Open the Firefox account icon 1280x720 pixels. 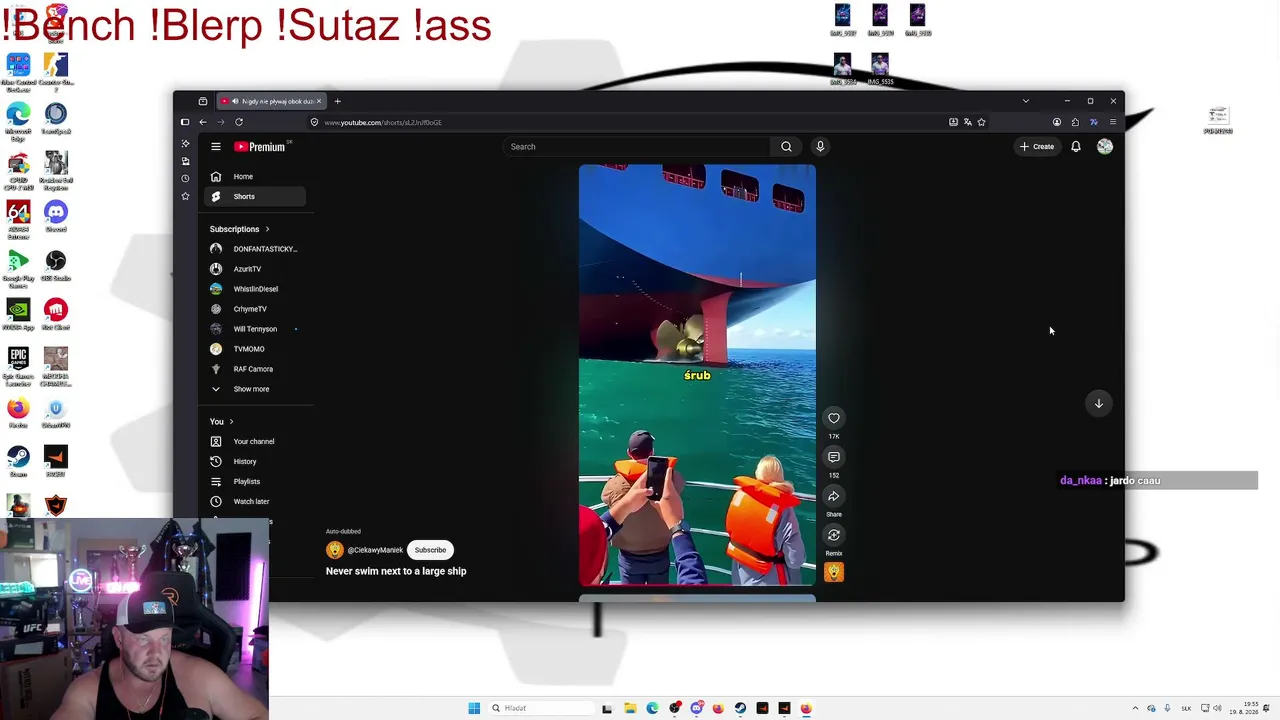(x=1057, y=122)
